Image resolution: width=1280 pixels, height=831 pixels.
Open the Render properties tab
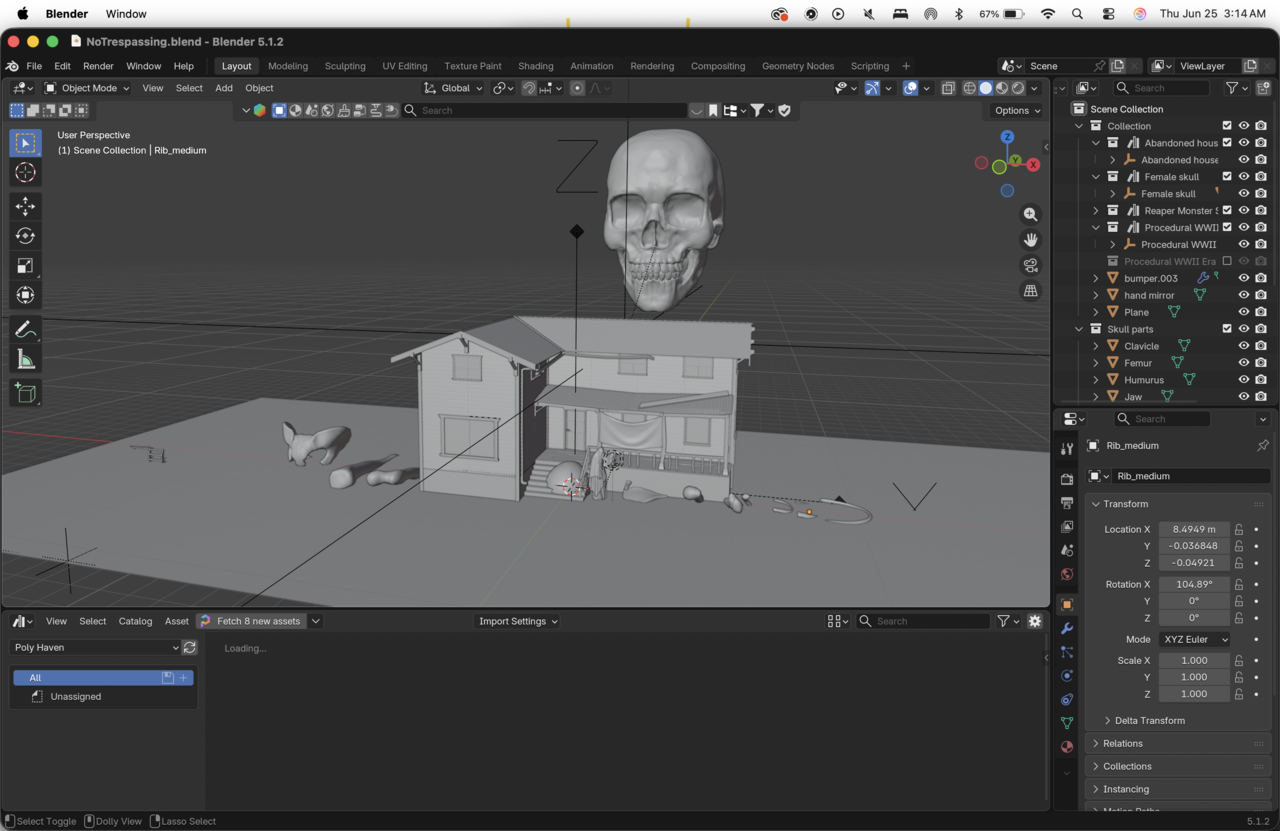tap(1067, 479)
